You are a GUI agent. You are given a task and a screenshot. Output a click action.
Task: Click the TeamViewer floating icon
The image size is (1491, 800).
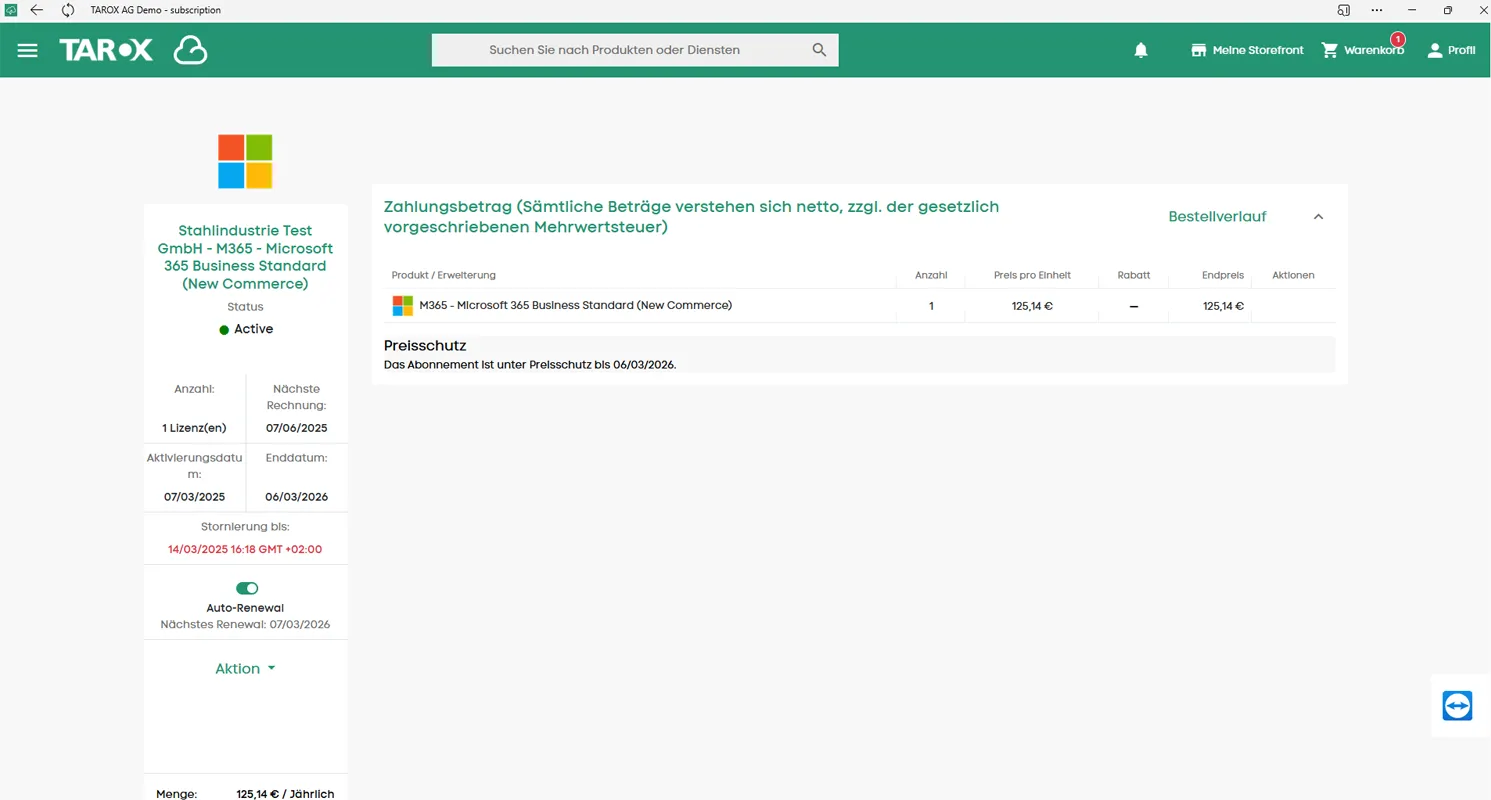pos(1458,705)
